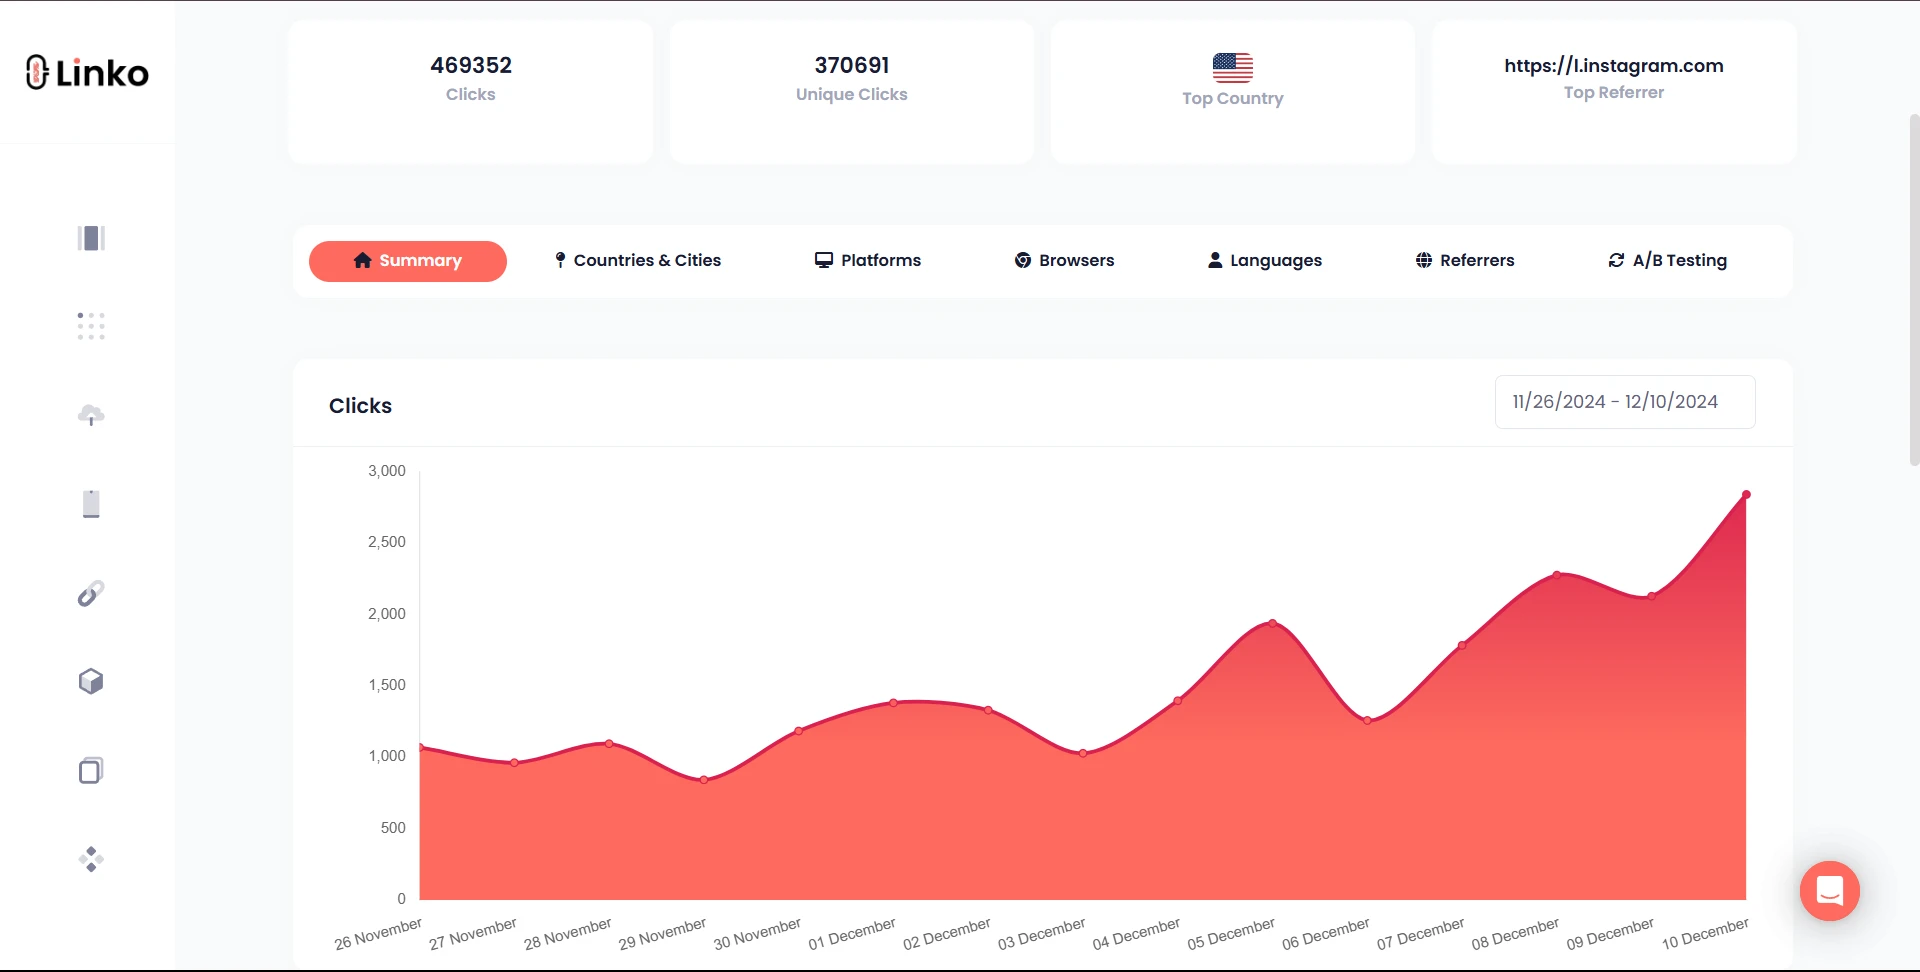Open the mobile device sidebar icon
The width and height of the screenshot is (1920, 972).
[x=91, y=504]
